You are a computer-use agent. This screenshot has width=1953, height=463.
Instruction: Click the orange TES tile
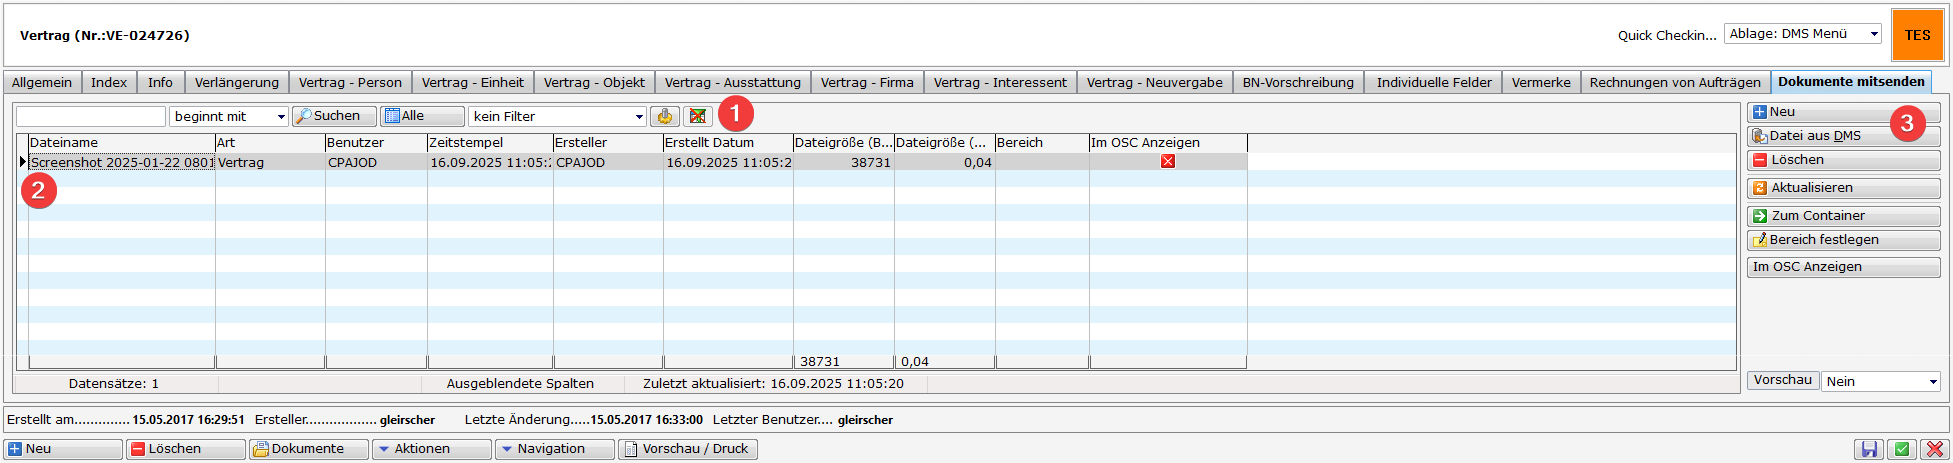[x=1917, y=35]
